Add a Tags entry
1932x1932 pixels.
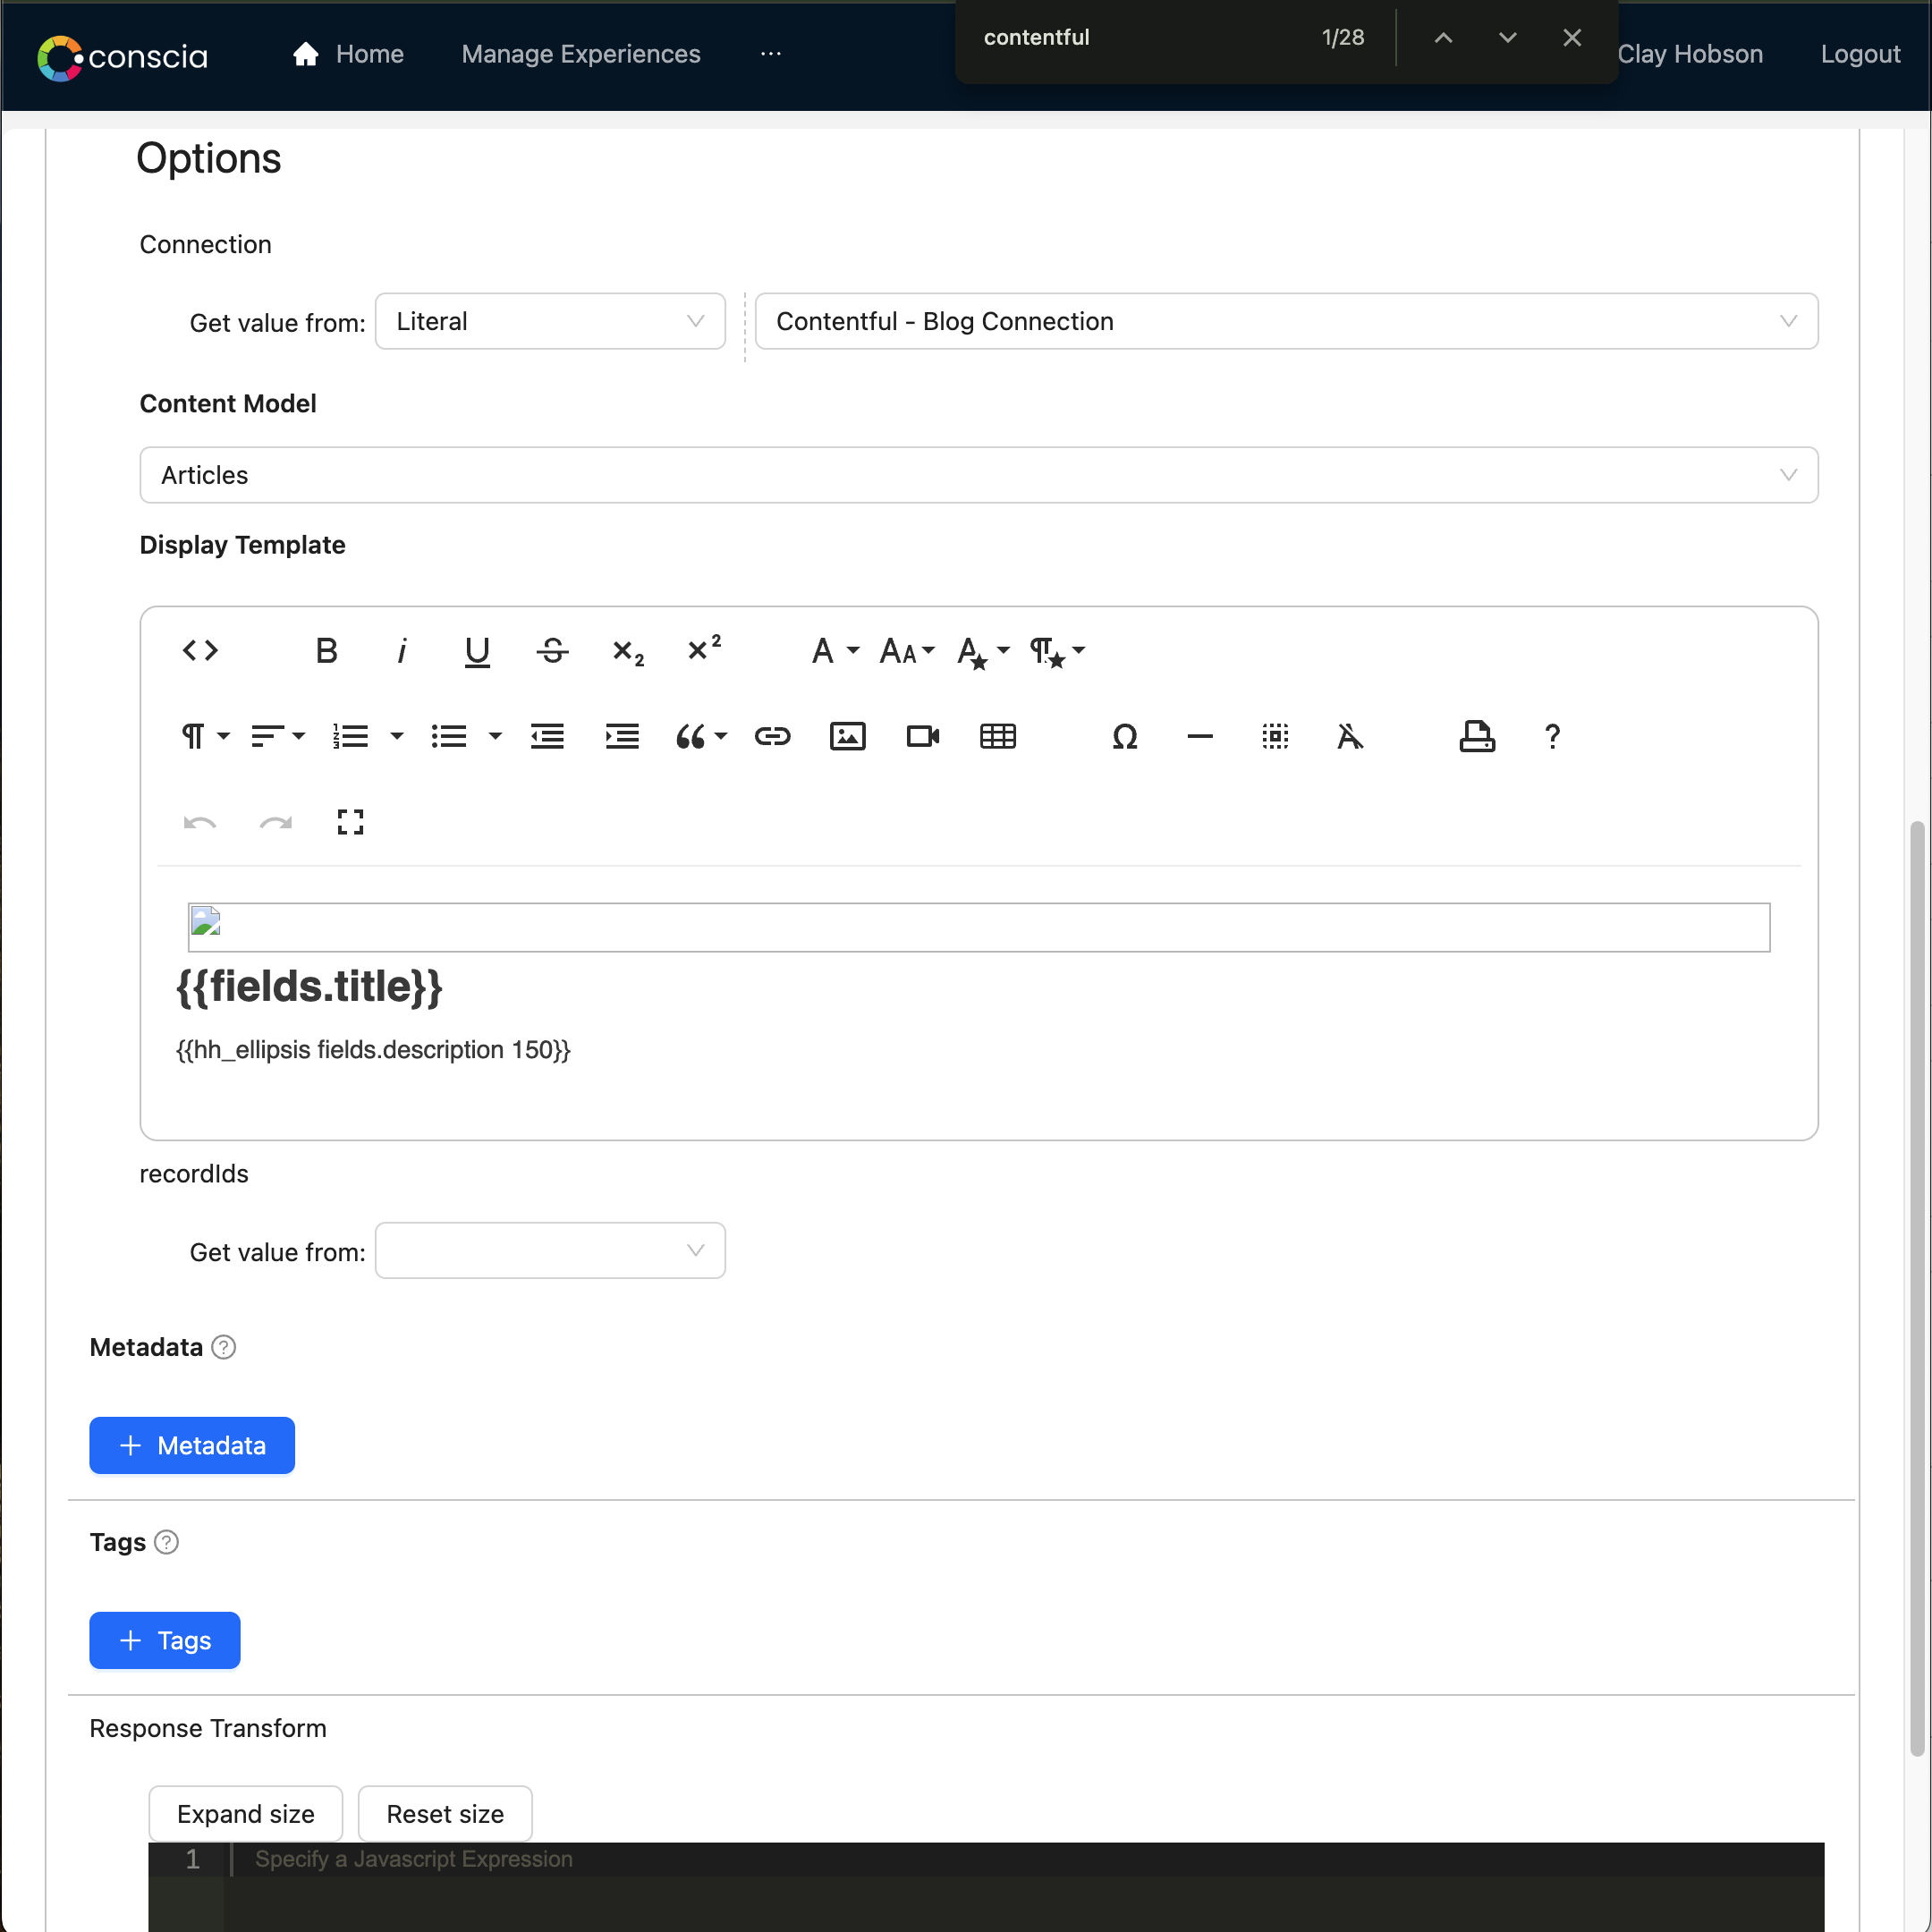click(165, 1640)
